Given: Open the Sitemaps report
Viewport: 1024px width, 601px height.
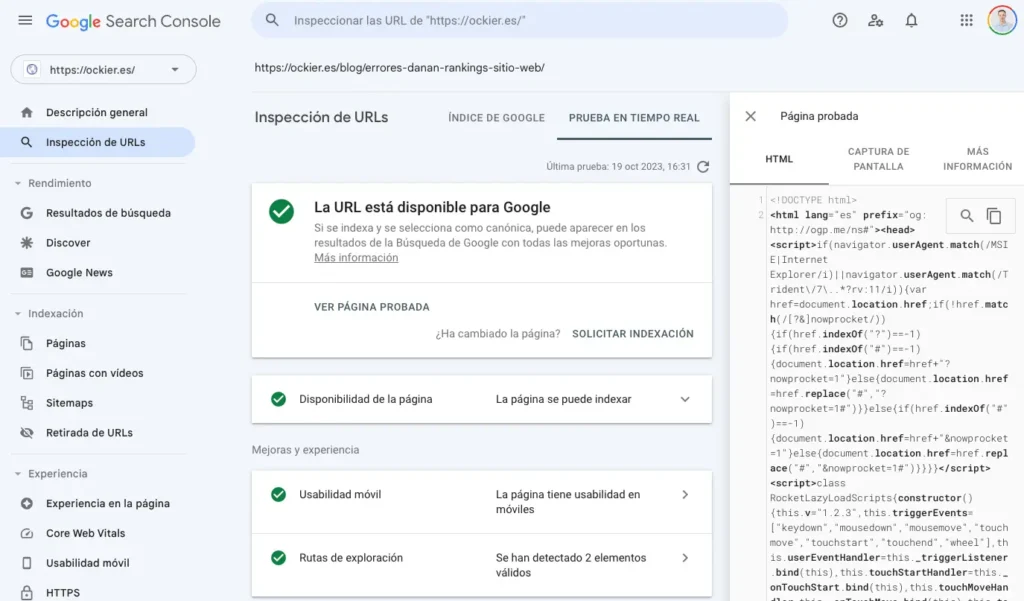Looking at the screenshot, I should pyautogui.click(x=69, y=403).
